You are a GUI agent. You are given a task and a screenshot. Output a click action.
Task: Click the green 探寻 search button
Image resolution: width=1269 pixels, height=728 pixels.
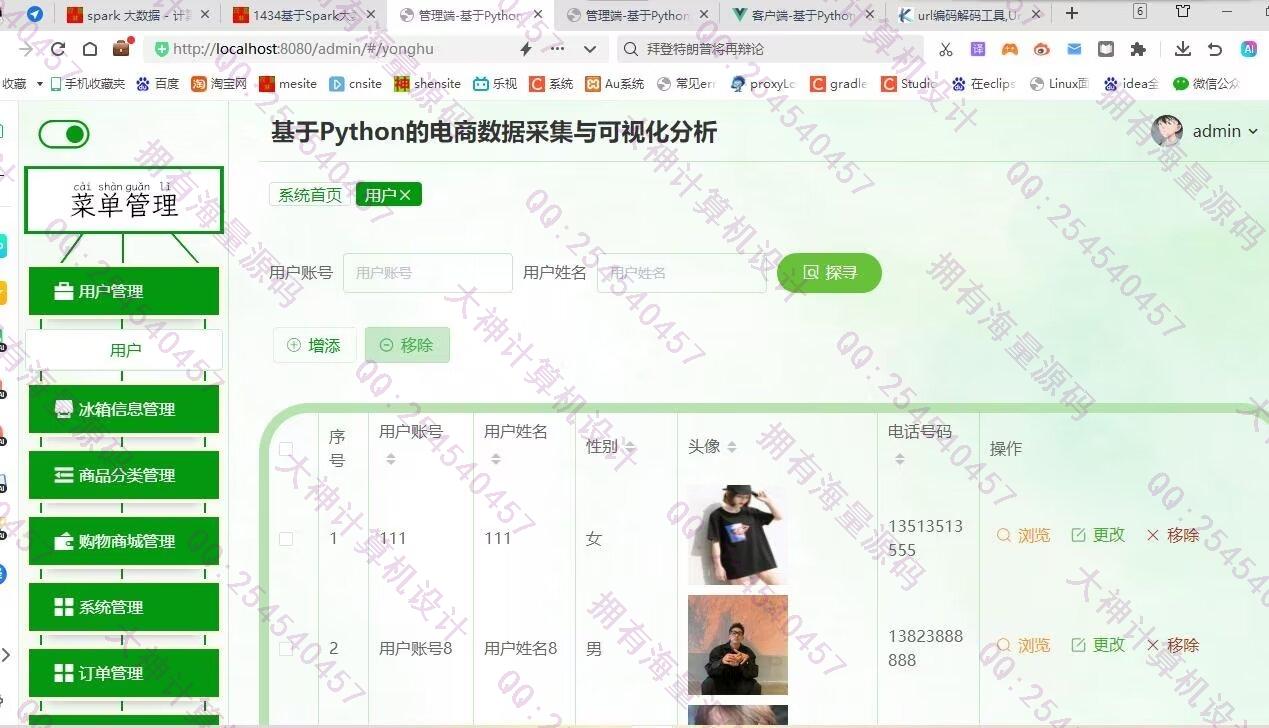829,272
